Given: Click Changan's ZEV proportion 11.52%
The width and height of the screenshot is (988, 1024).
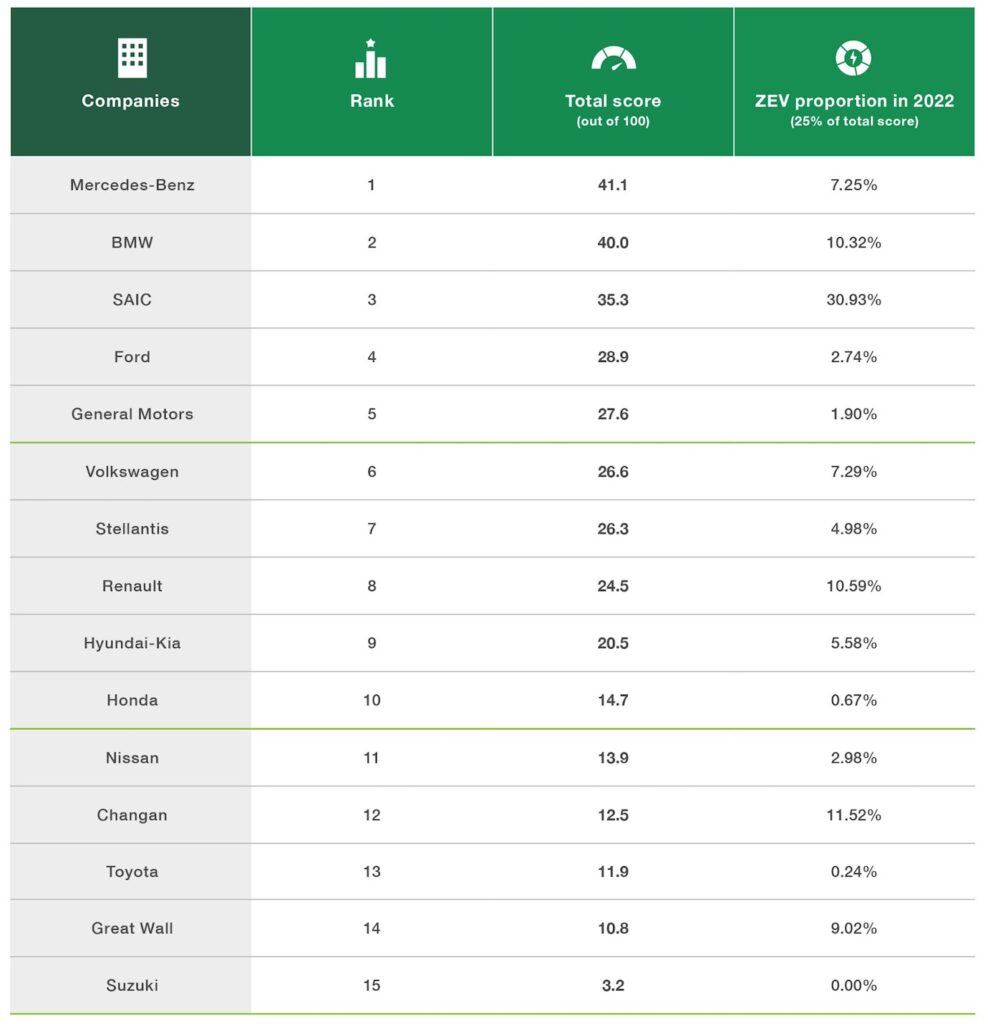Looking at the screenshot, I should point(854,815).
